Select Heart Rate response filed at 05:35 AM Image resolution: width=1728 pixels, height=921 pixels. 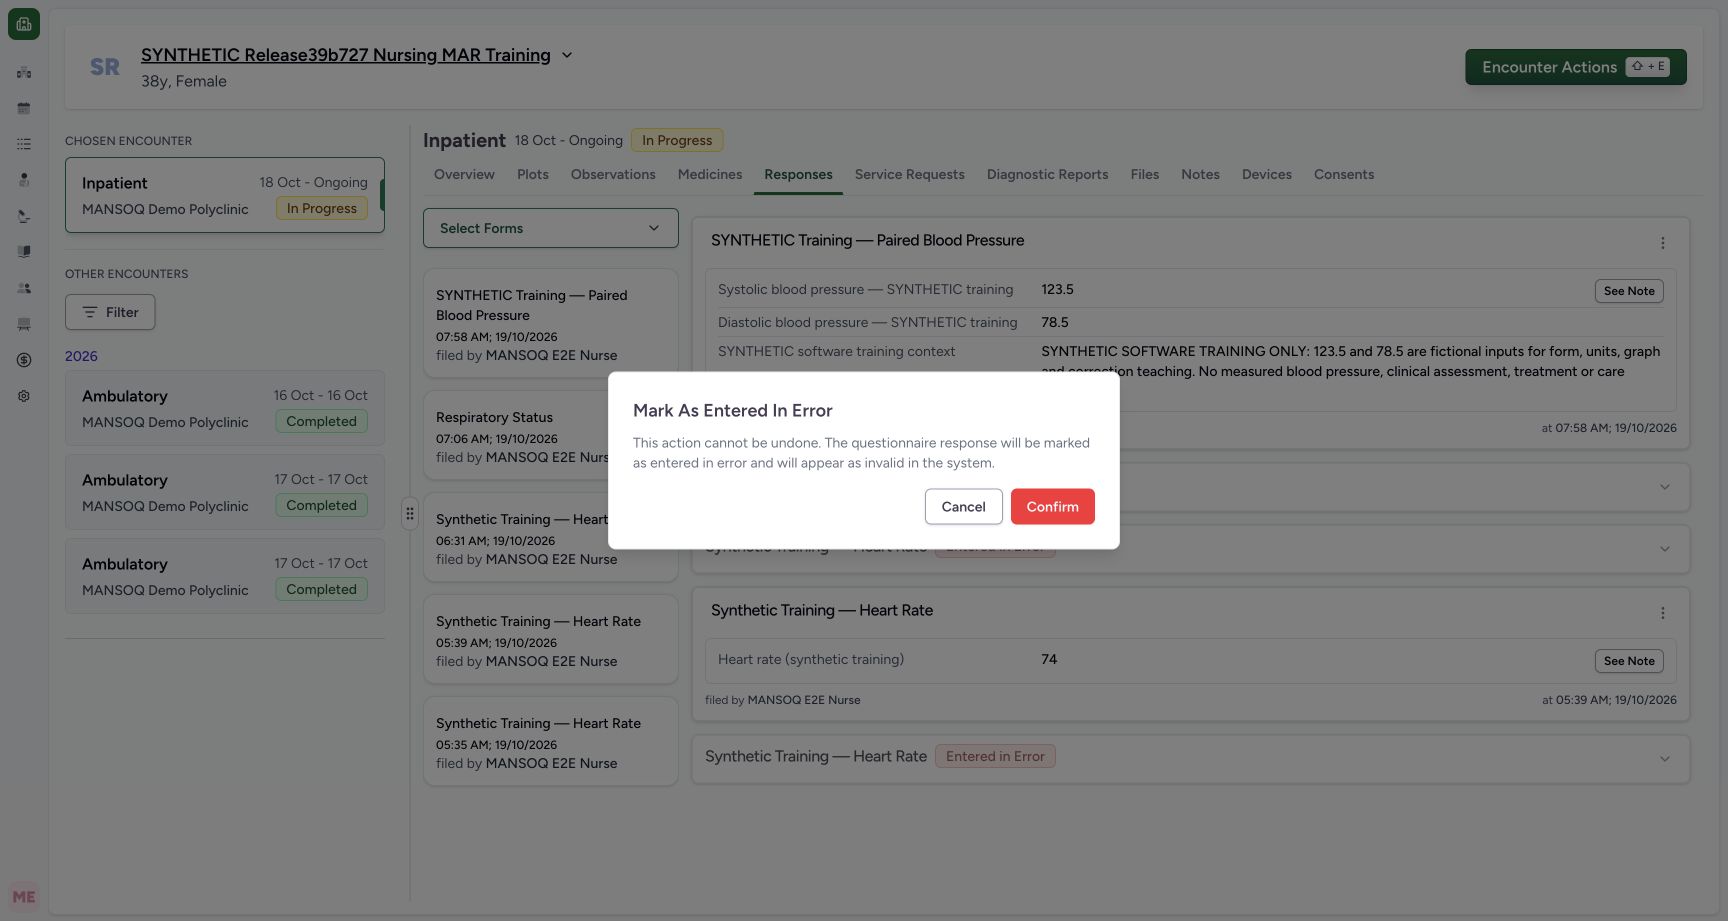pos(551,742)
